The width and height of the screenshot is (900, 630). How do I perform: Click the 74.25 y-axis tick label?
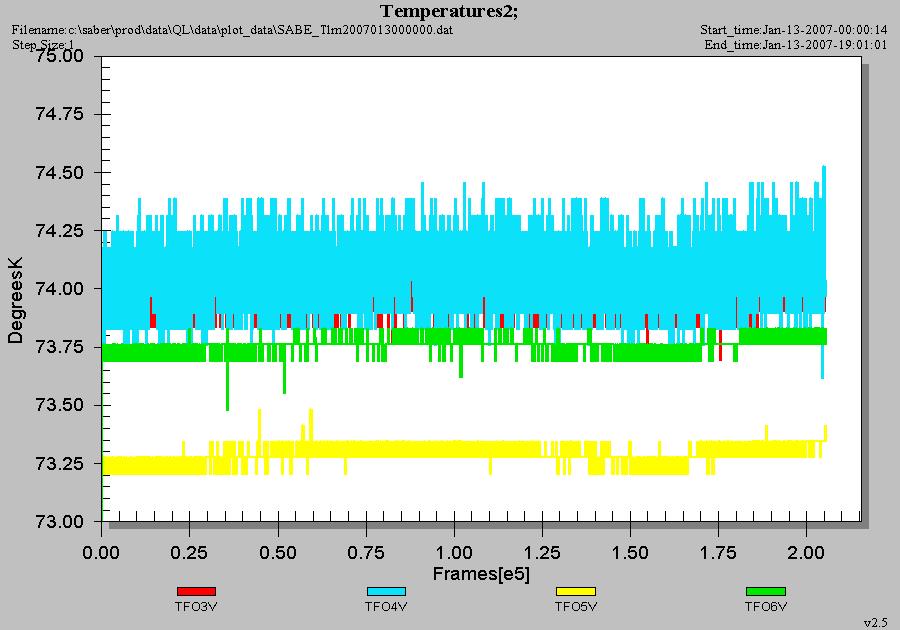coord(60,230)
